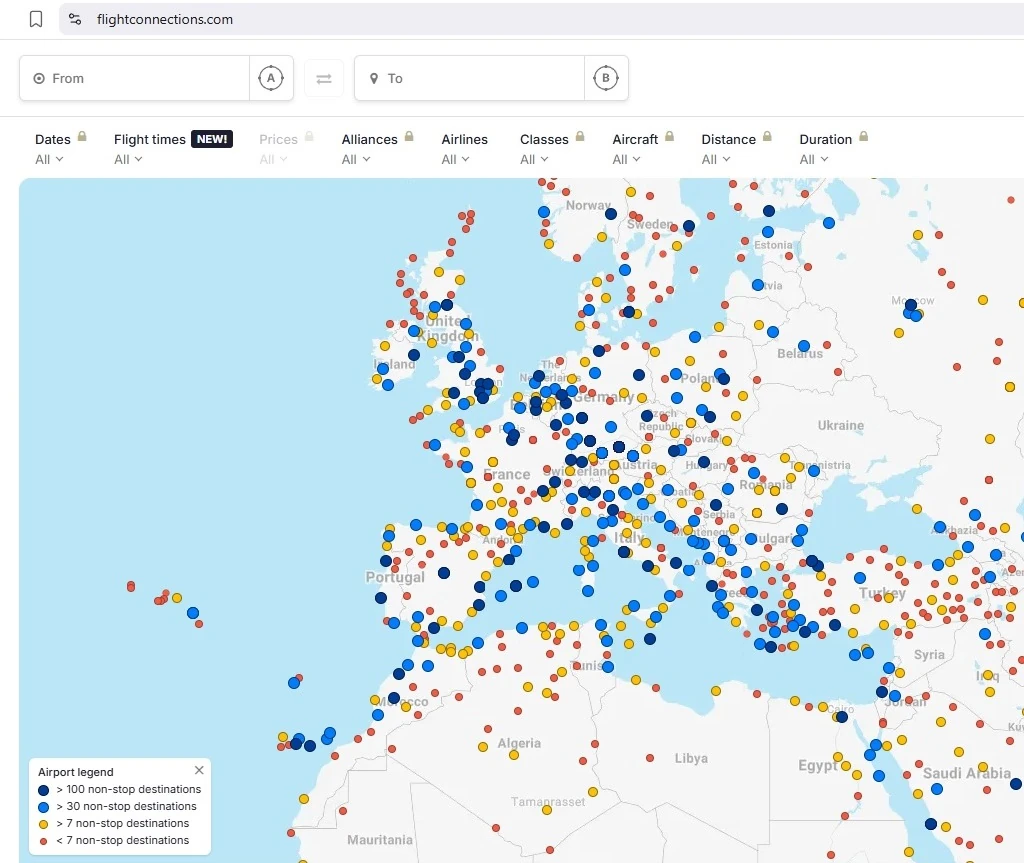Click the Saudi Arabia label on map

click(967, 773)
